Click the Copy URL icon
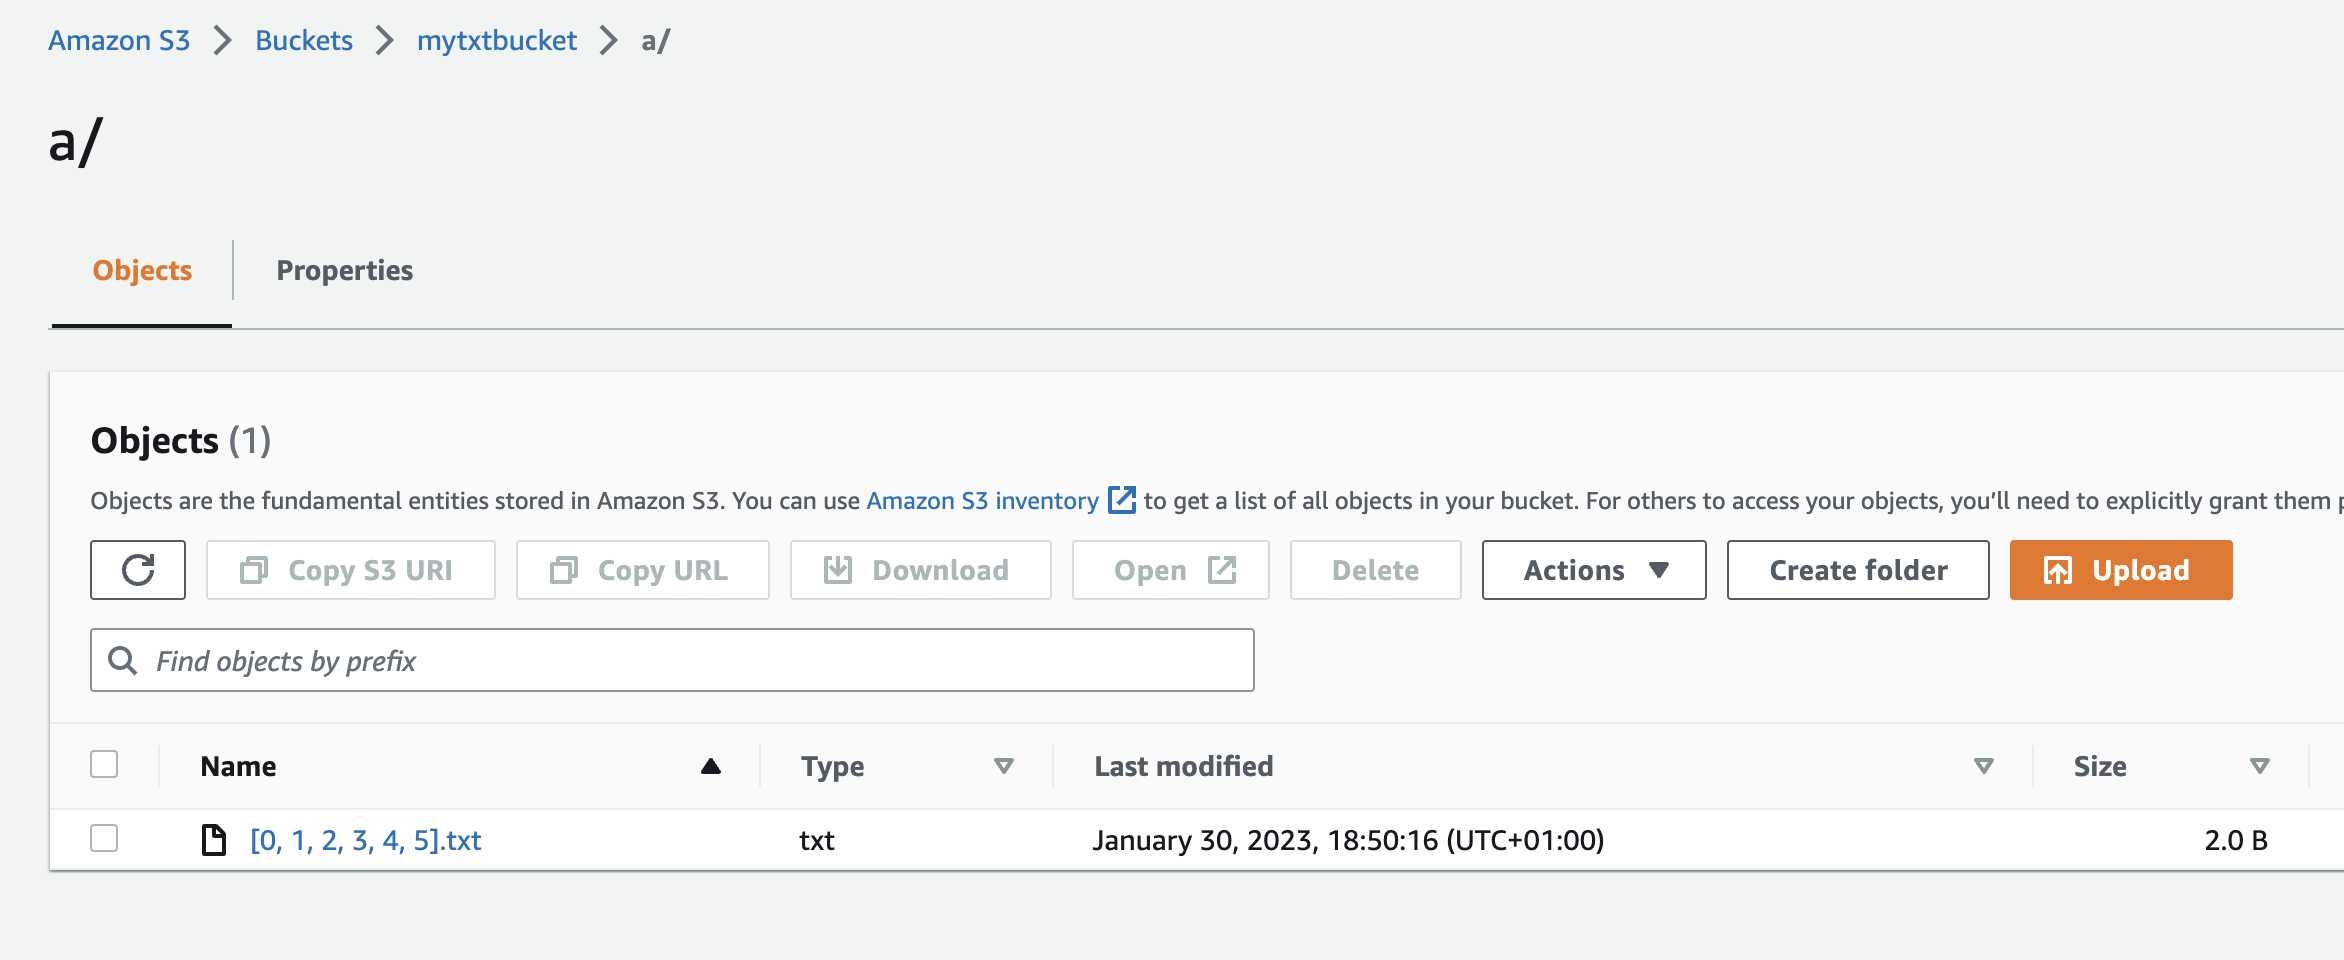 pos(564,570)
